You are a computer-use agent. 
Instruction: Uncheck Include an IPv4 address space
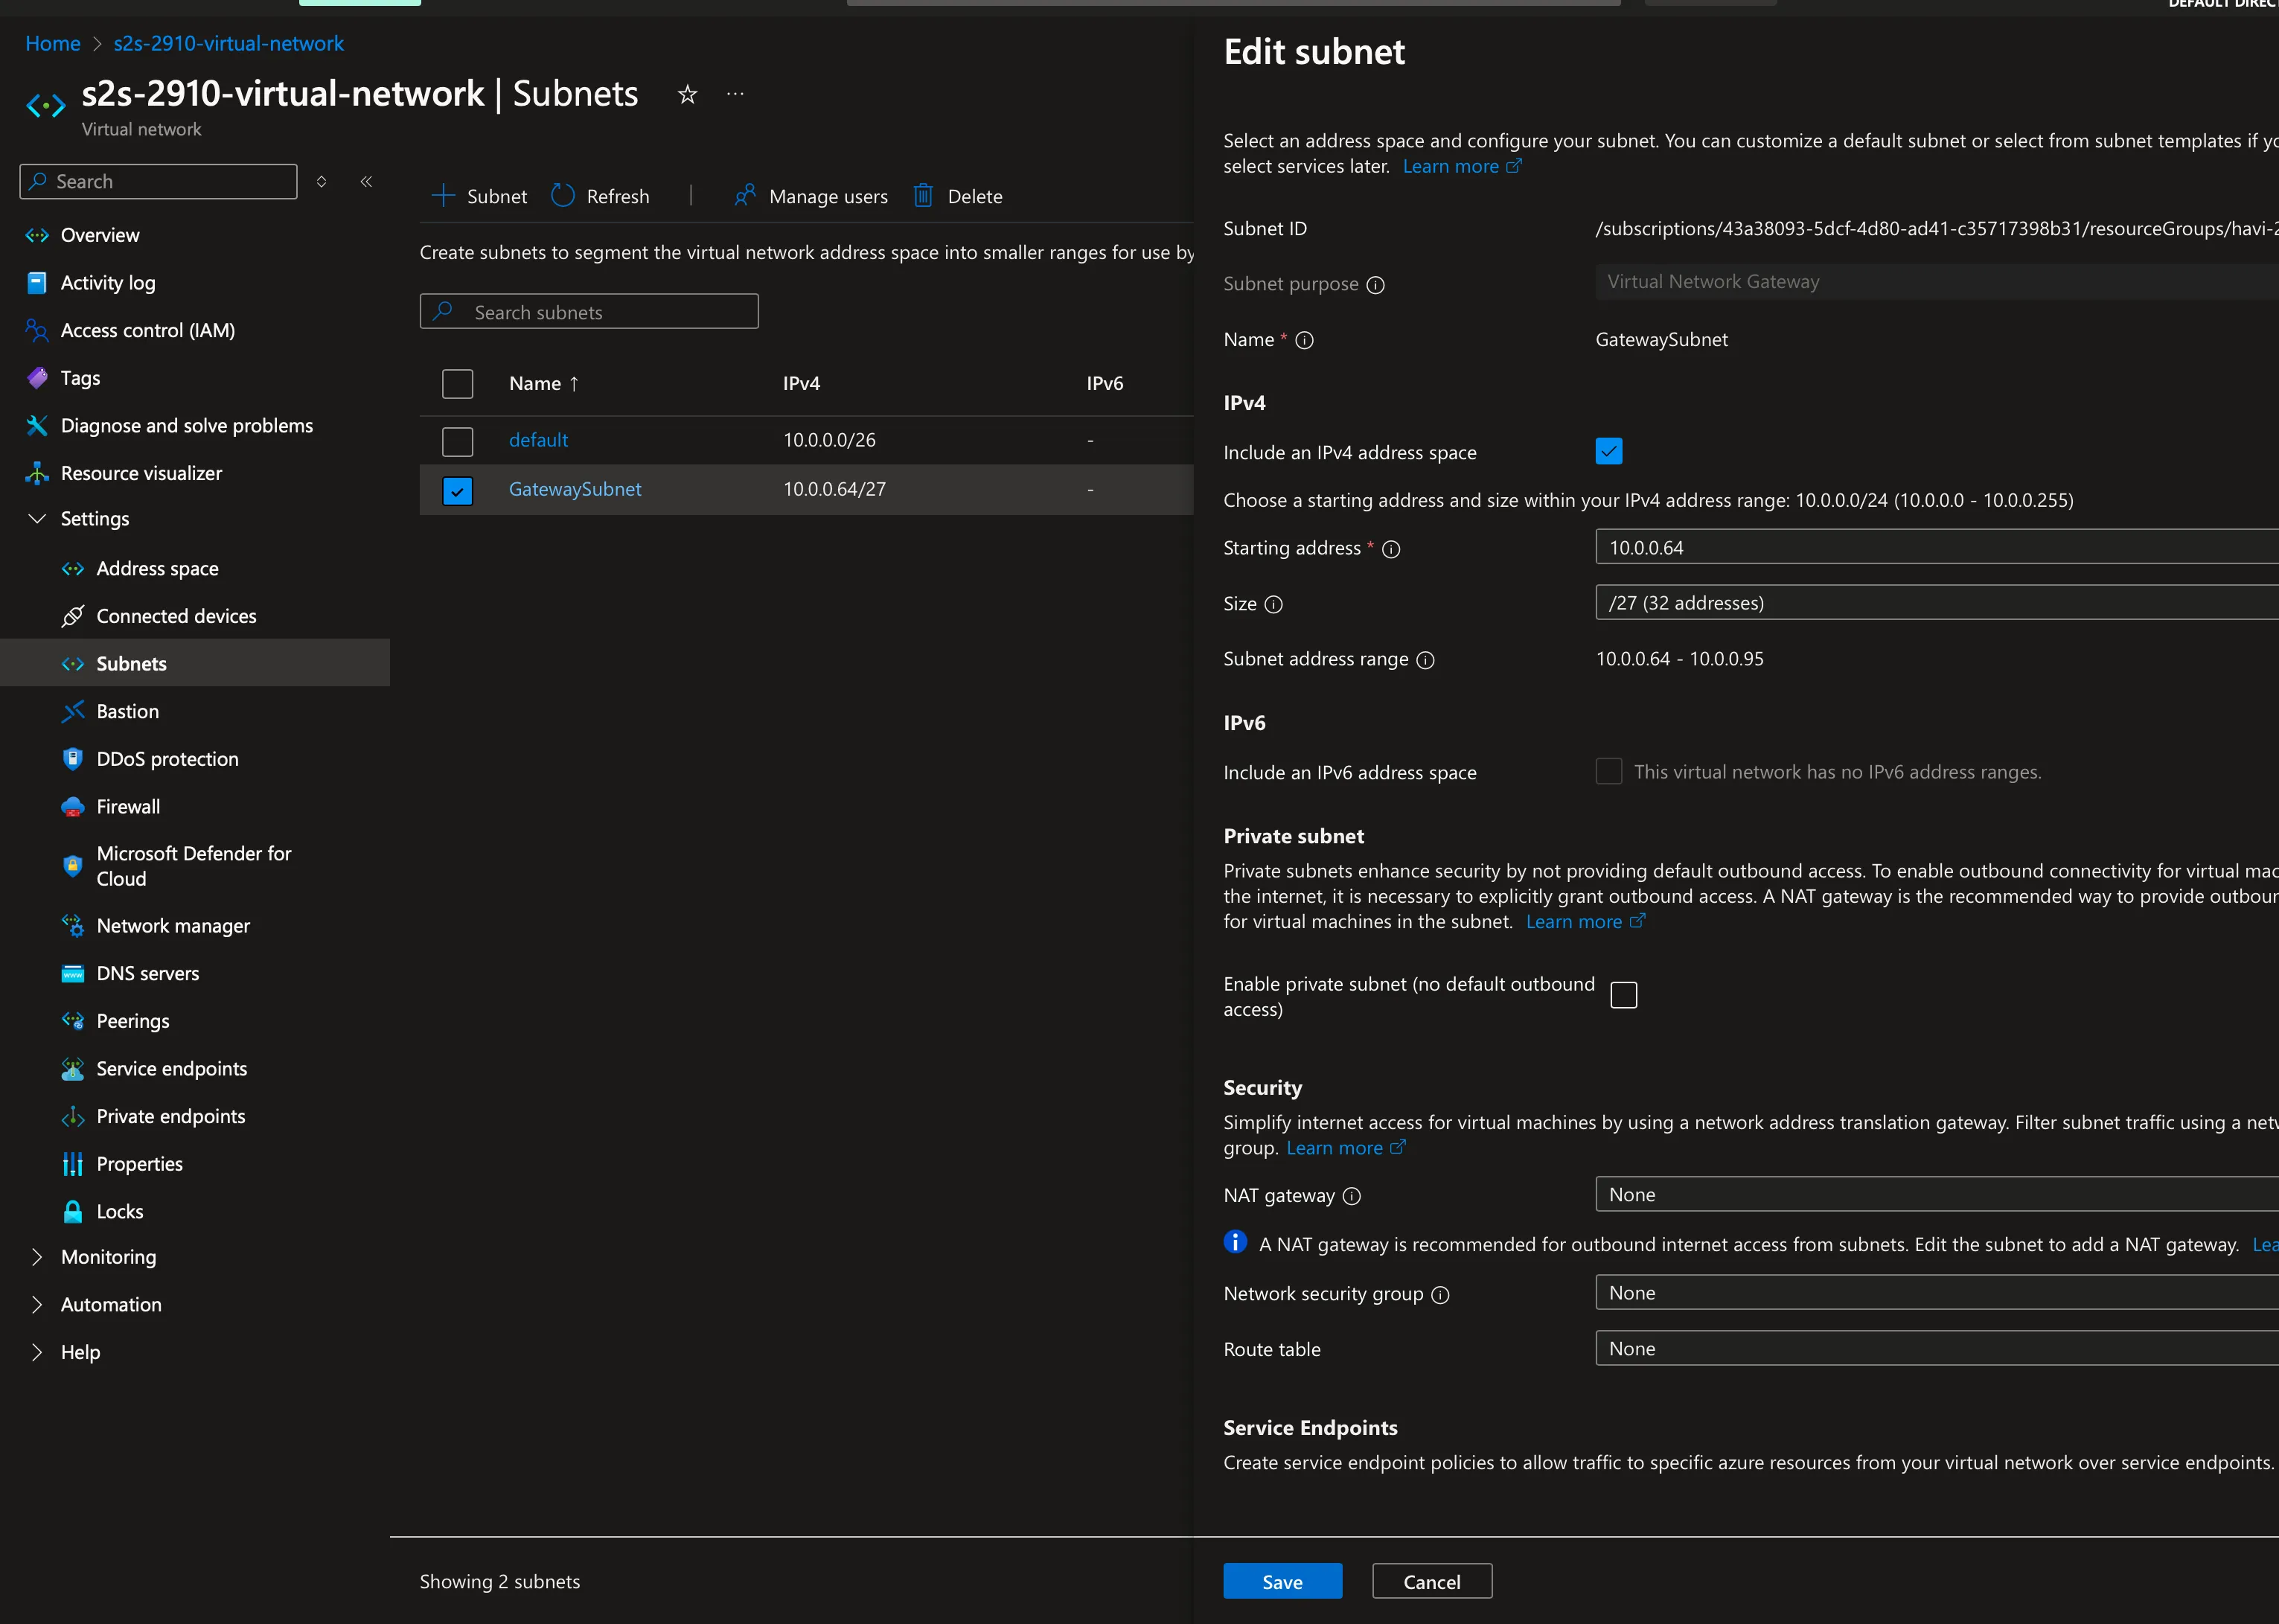point(1608,451)
